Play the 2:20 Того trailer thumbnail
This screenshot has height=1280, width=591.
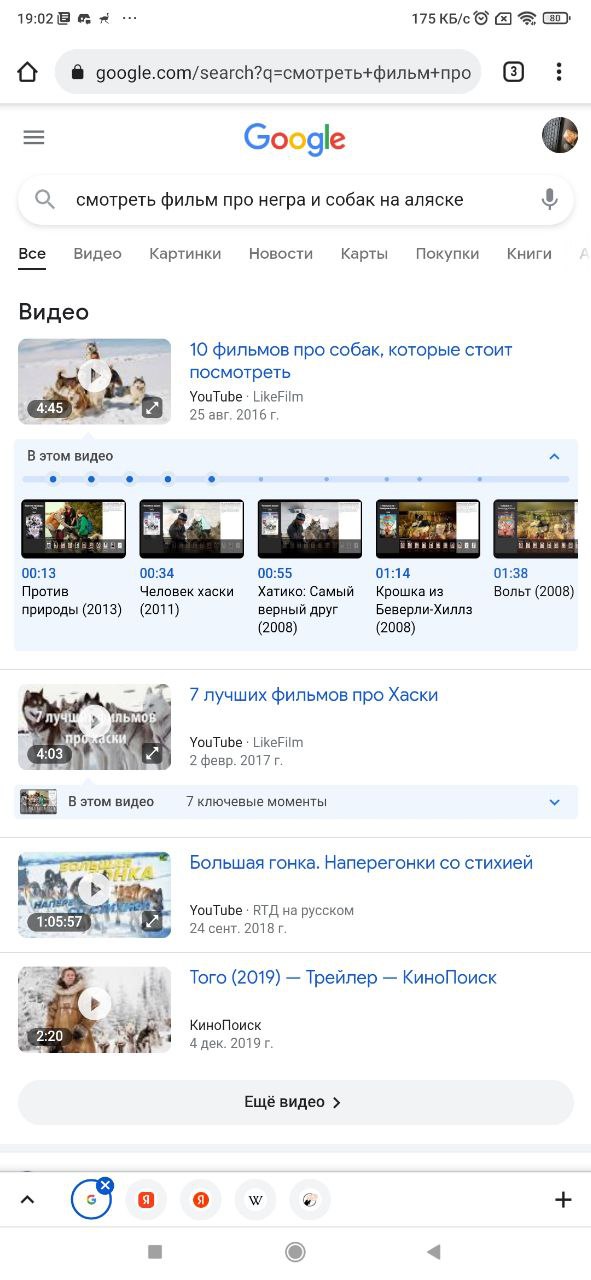(x=94, y=1009)
